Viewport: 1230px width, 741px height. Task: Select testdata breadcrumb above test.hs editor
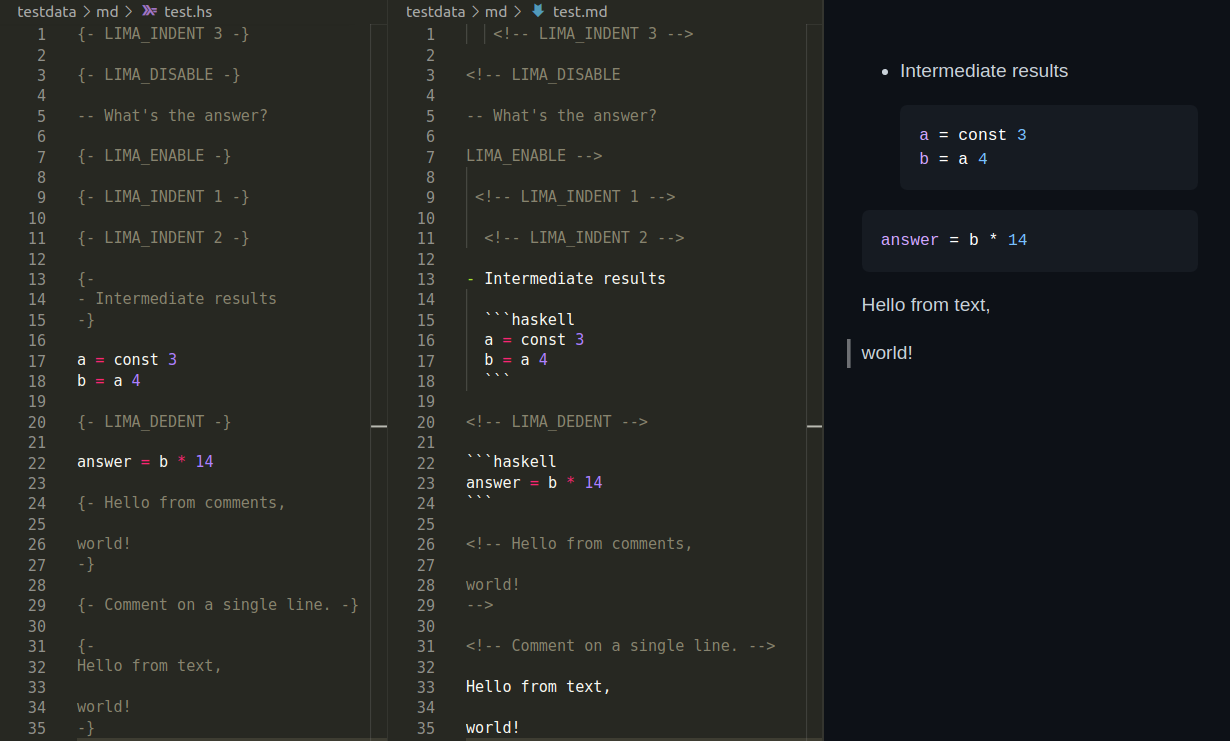pyautogui.click(x=46, y=11)
